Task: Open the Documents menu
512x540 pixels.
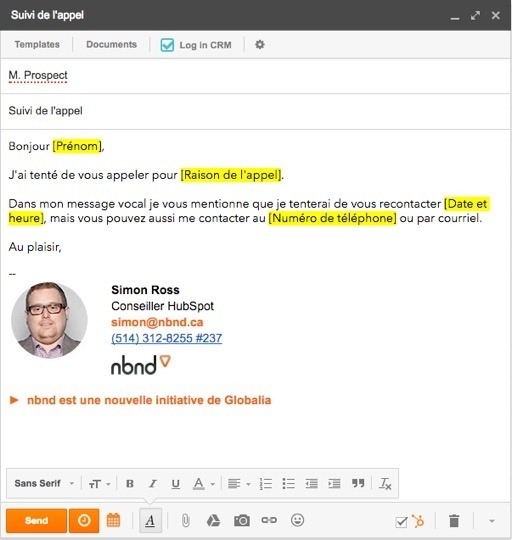Action: (112, 44)
